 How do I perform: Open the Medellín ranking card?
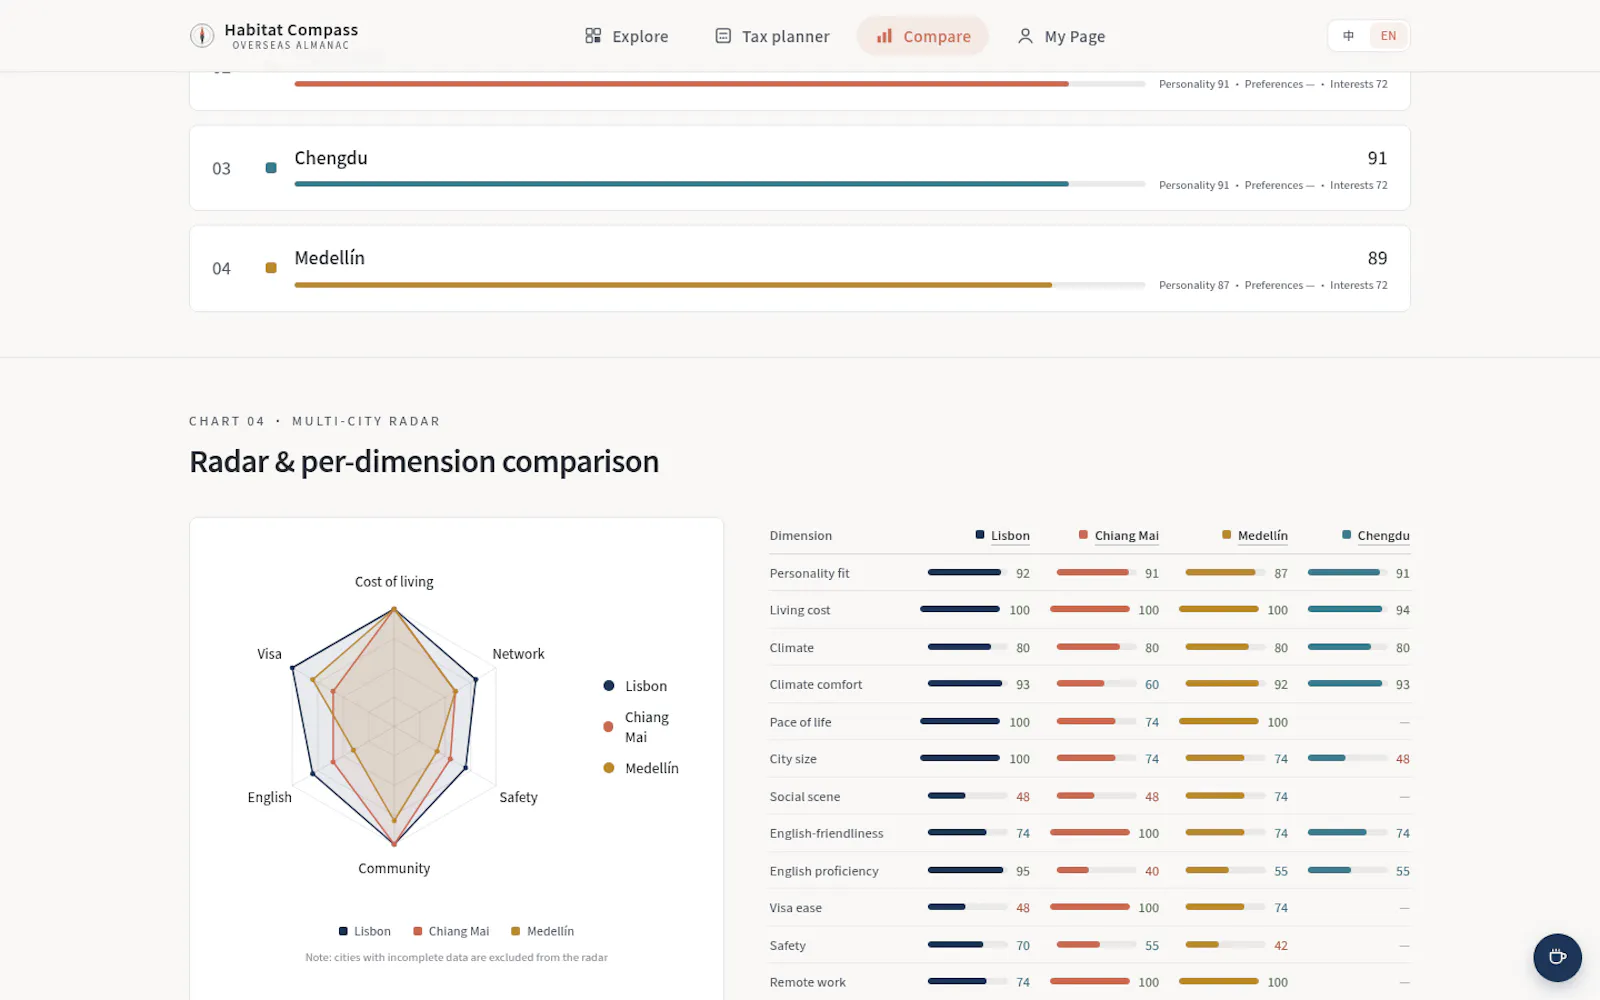800,268
